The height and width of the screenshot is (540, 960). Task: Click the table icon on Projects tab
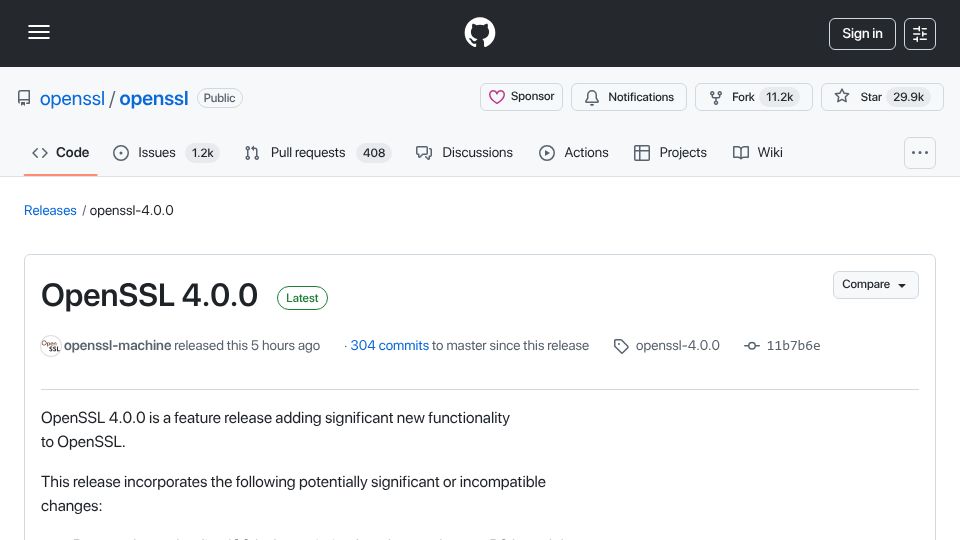(642, 153)
